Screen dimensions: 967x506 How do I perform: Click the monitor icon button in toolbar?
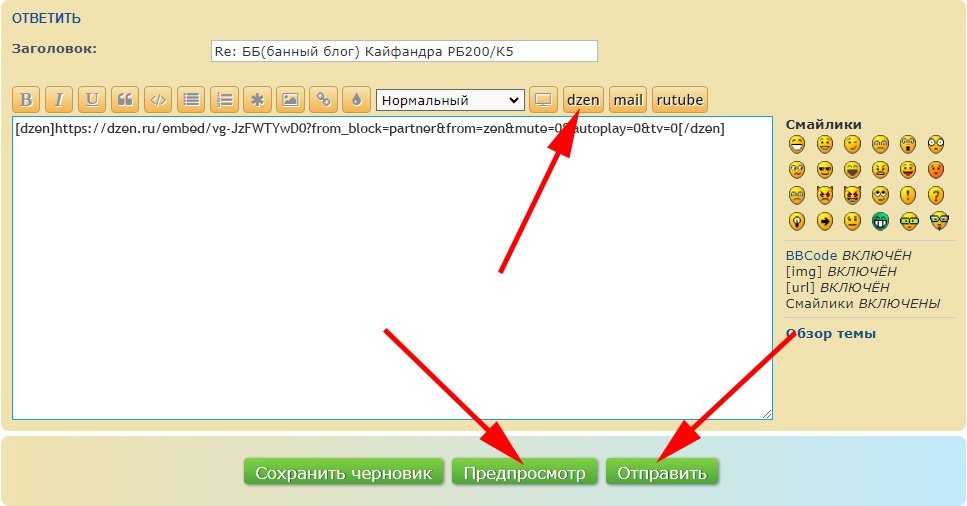pyautogui.click(x=543, y=100)
